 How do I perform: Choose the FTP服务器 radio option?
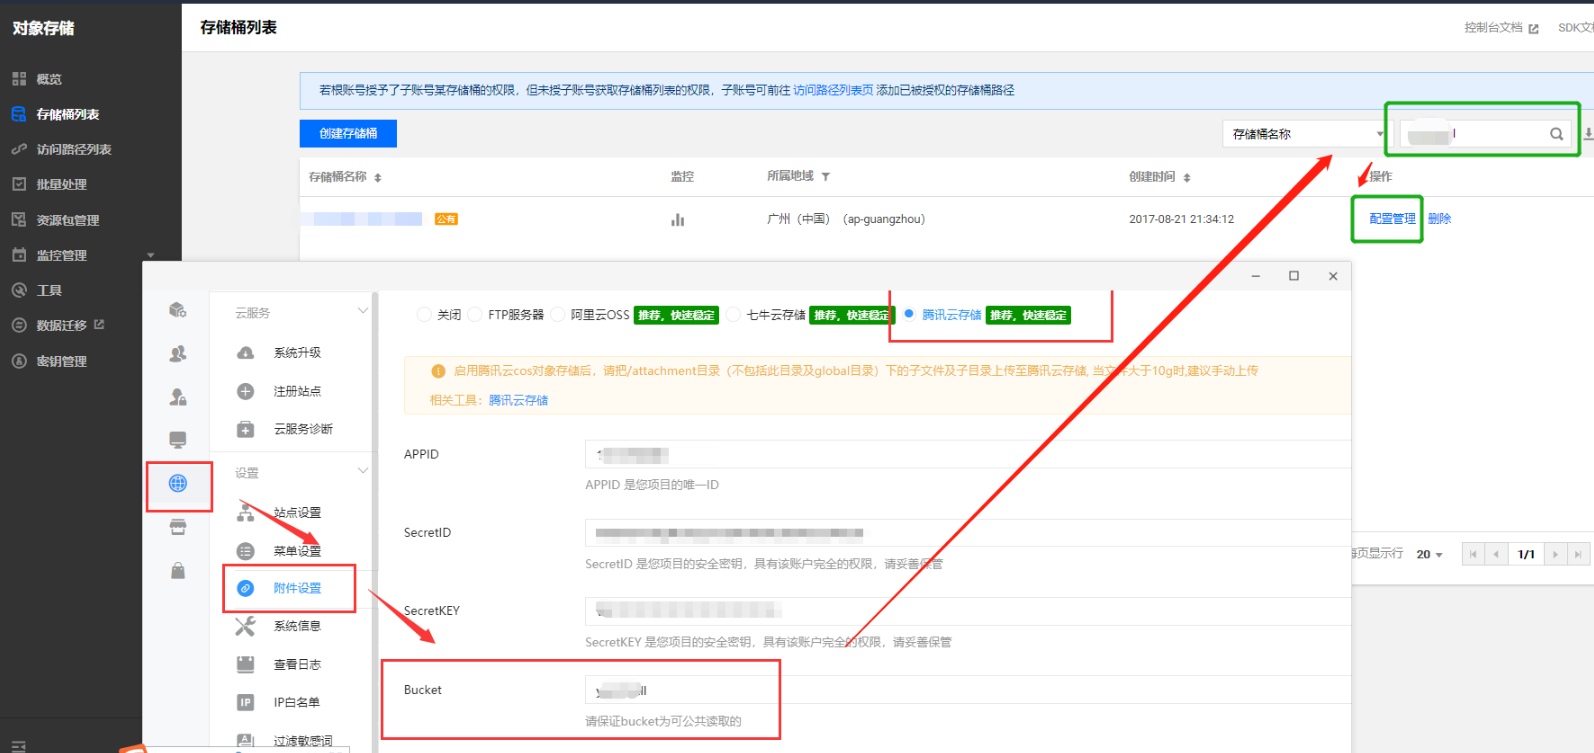[475, 315]
